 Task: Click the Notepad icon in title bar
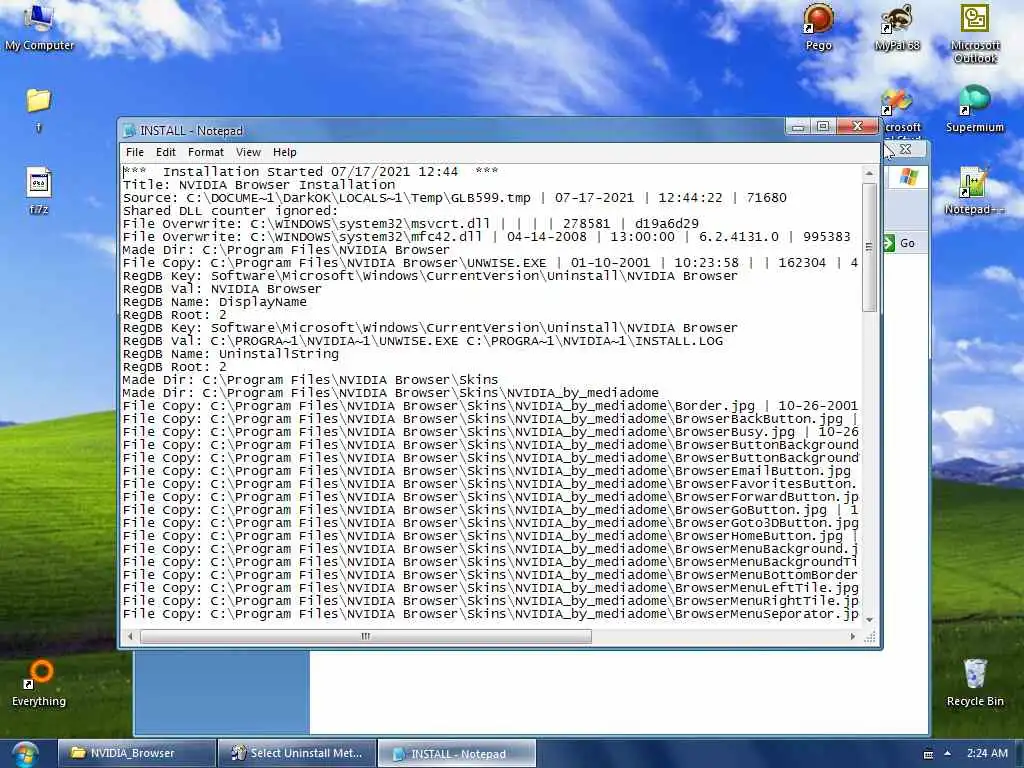tap(129, 131)
